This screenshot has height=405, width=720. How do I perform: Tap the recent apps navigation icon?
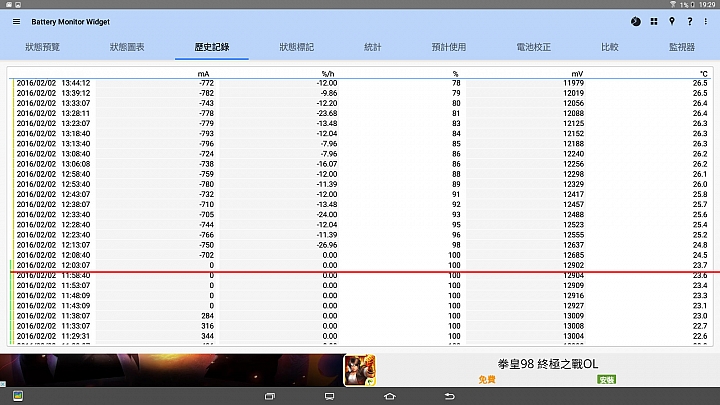click(270, 396)
